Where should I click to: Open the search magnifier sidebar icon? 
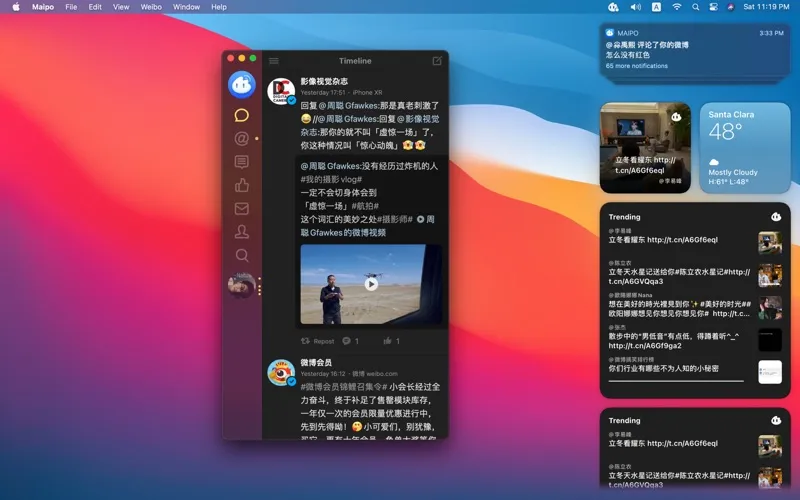coord(242,255)
